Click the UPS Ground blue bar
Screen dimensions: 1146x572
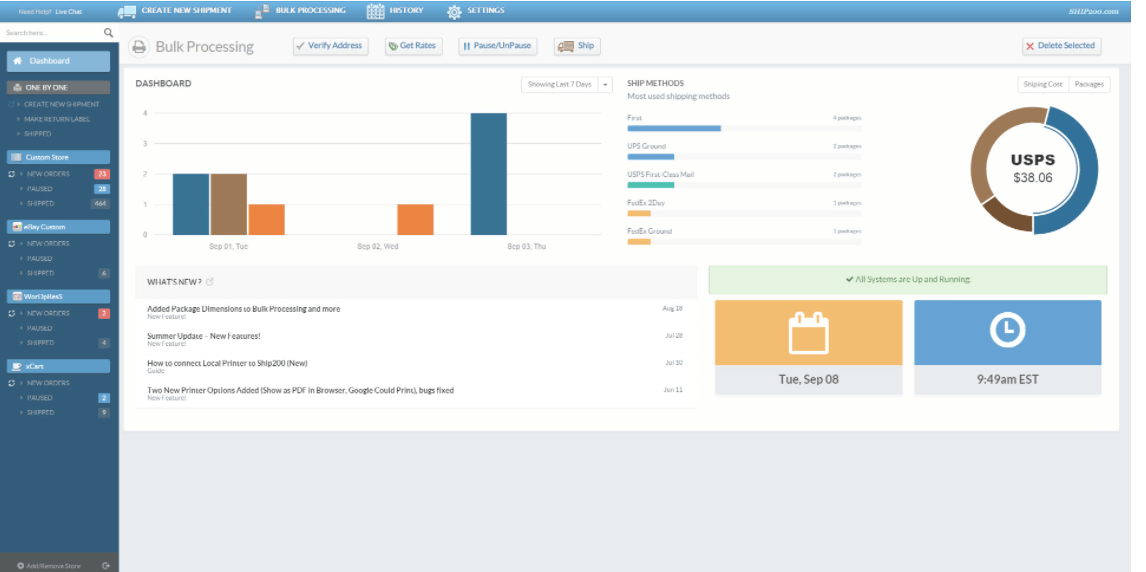(x=650, y=156)
